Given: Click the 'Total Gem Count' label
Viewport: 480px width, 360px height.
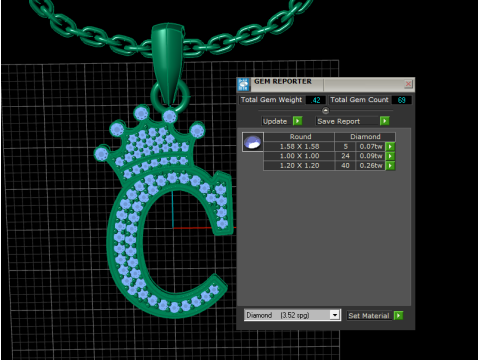Looking at the screenshot, I should 359,100.
